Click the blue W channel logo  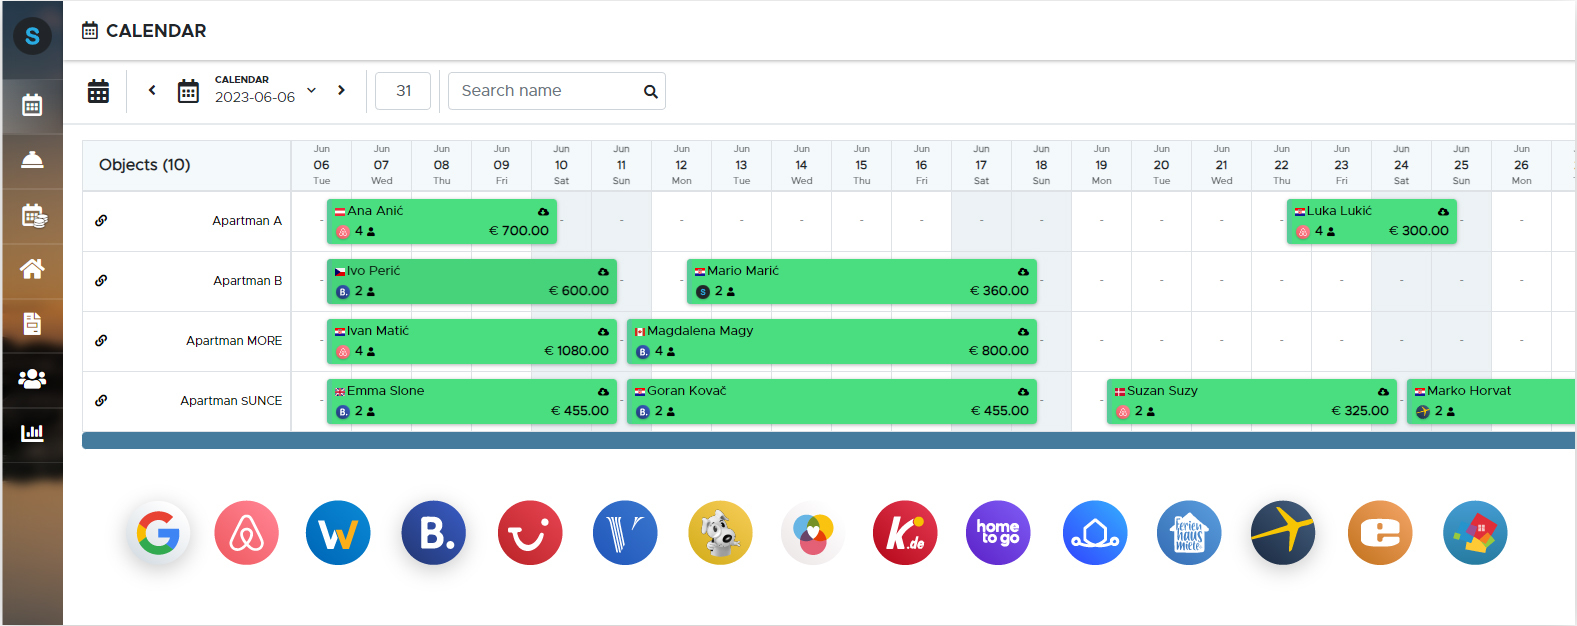338,533
